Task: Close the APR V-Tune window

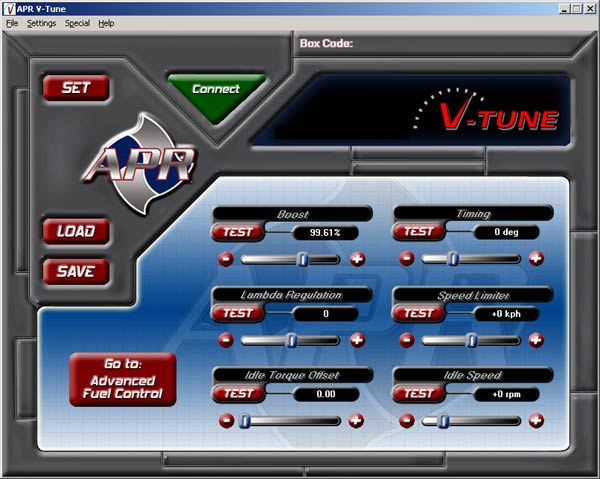Action: [x=590, y=9]
